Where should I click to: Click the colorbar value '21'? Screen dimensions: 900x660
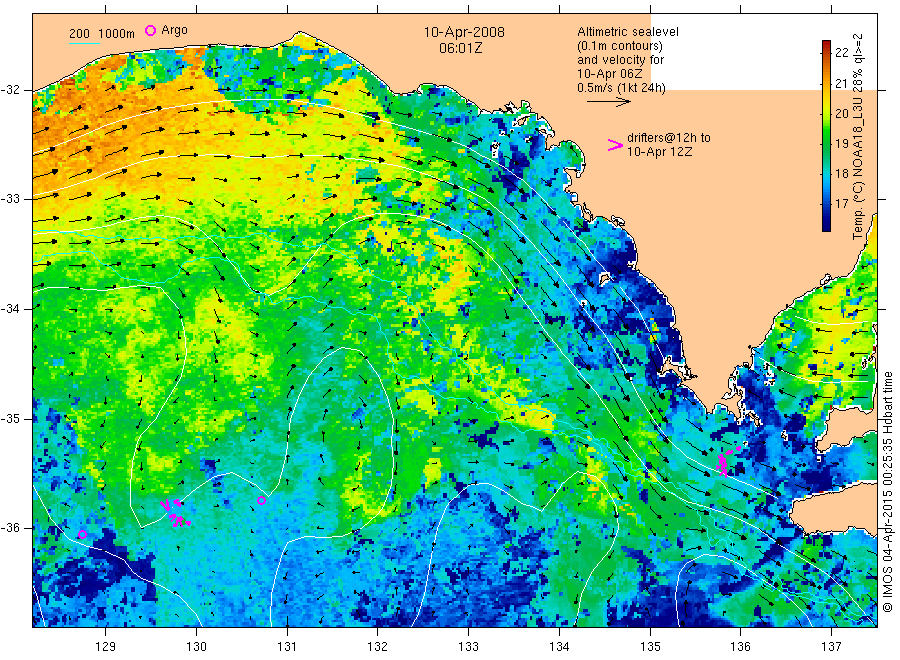point(841,84)
